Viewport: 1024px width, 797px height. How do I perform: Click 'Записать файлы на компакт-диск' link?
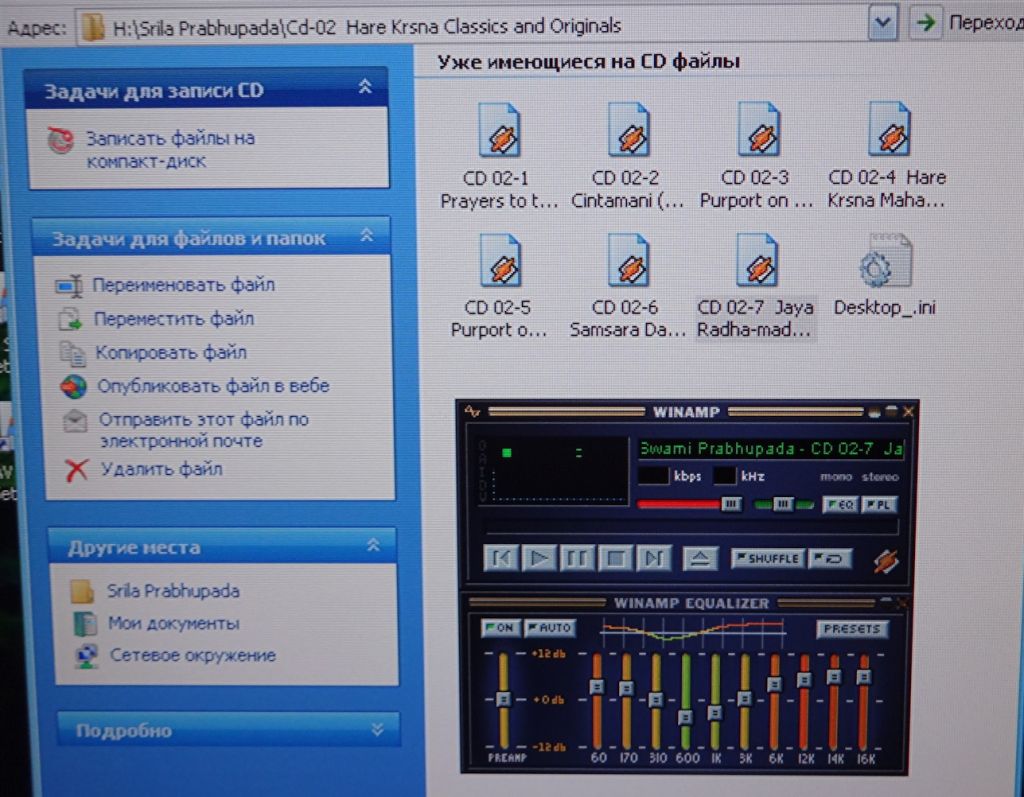point(170,150)
